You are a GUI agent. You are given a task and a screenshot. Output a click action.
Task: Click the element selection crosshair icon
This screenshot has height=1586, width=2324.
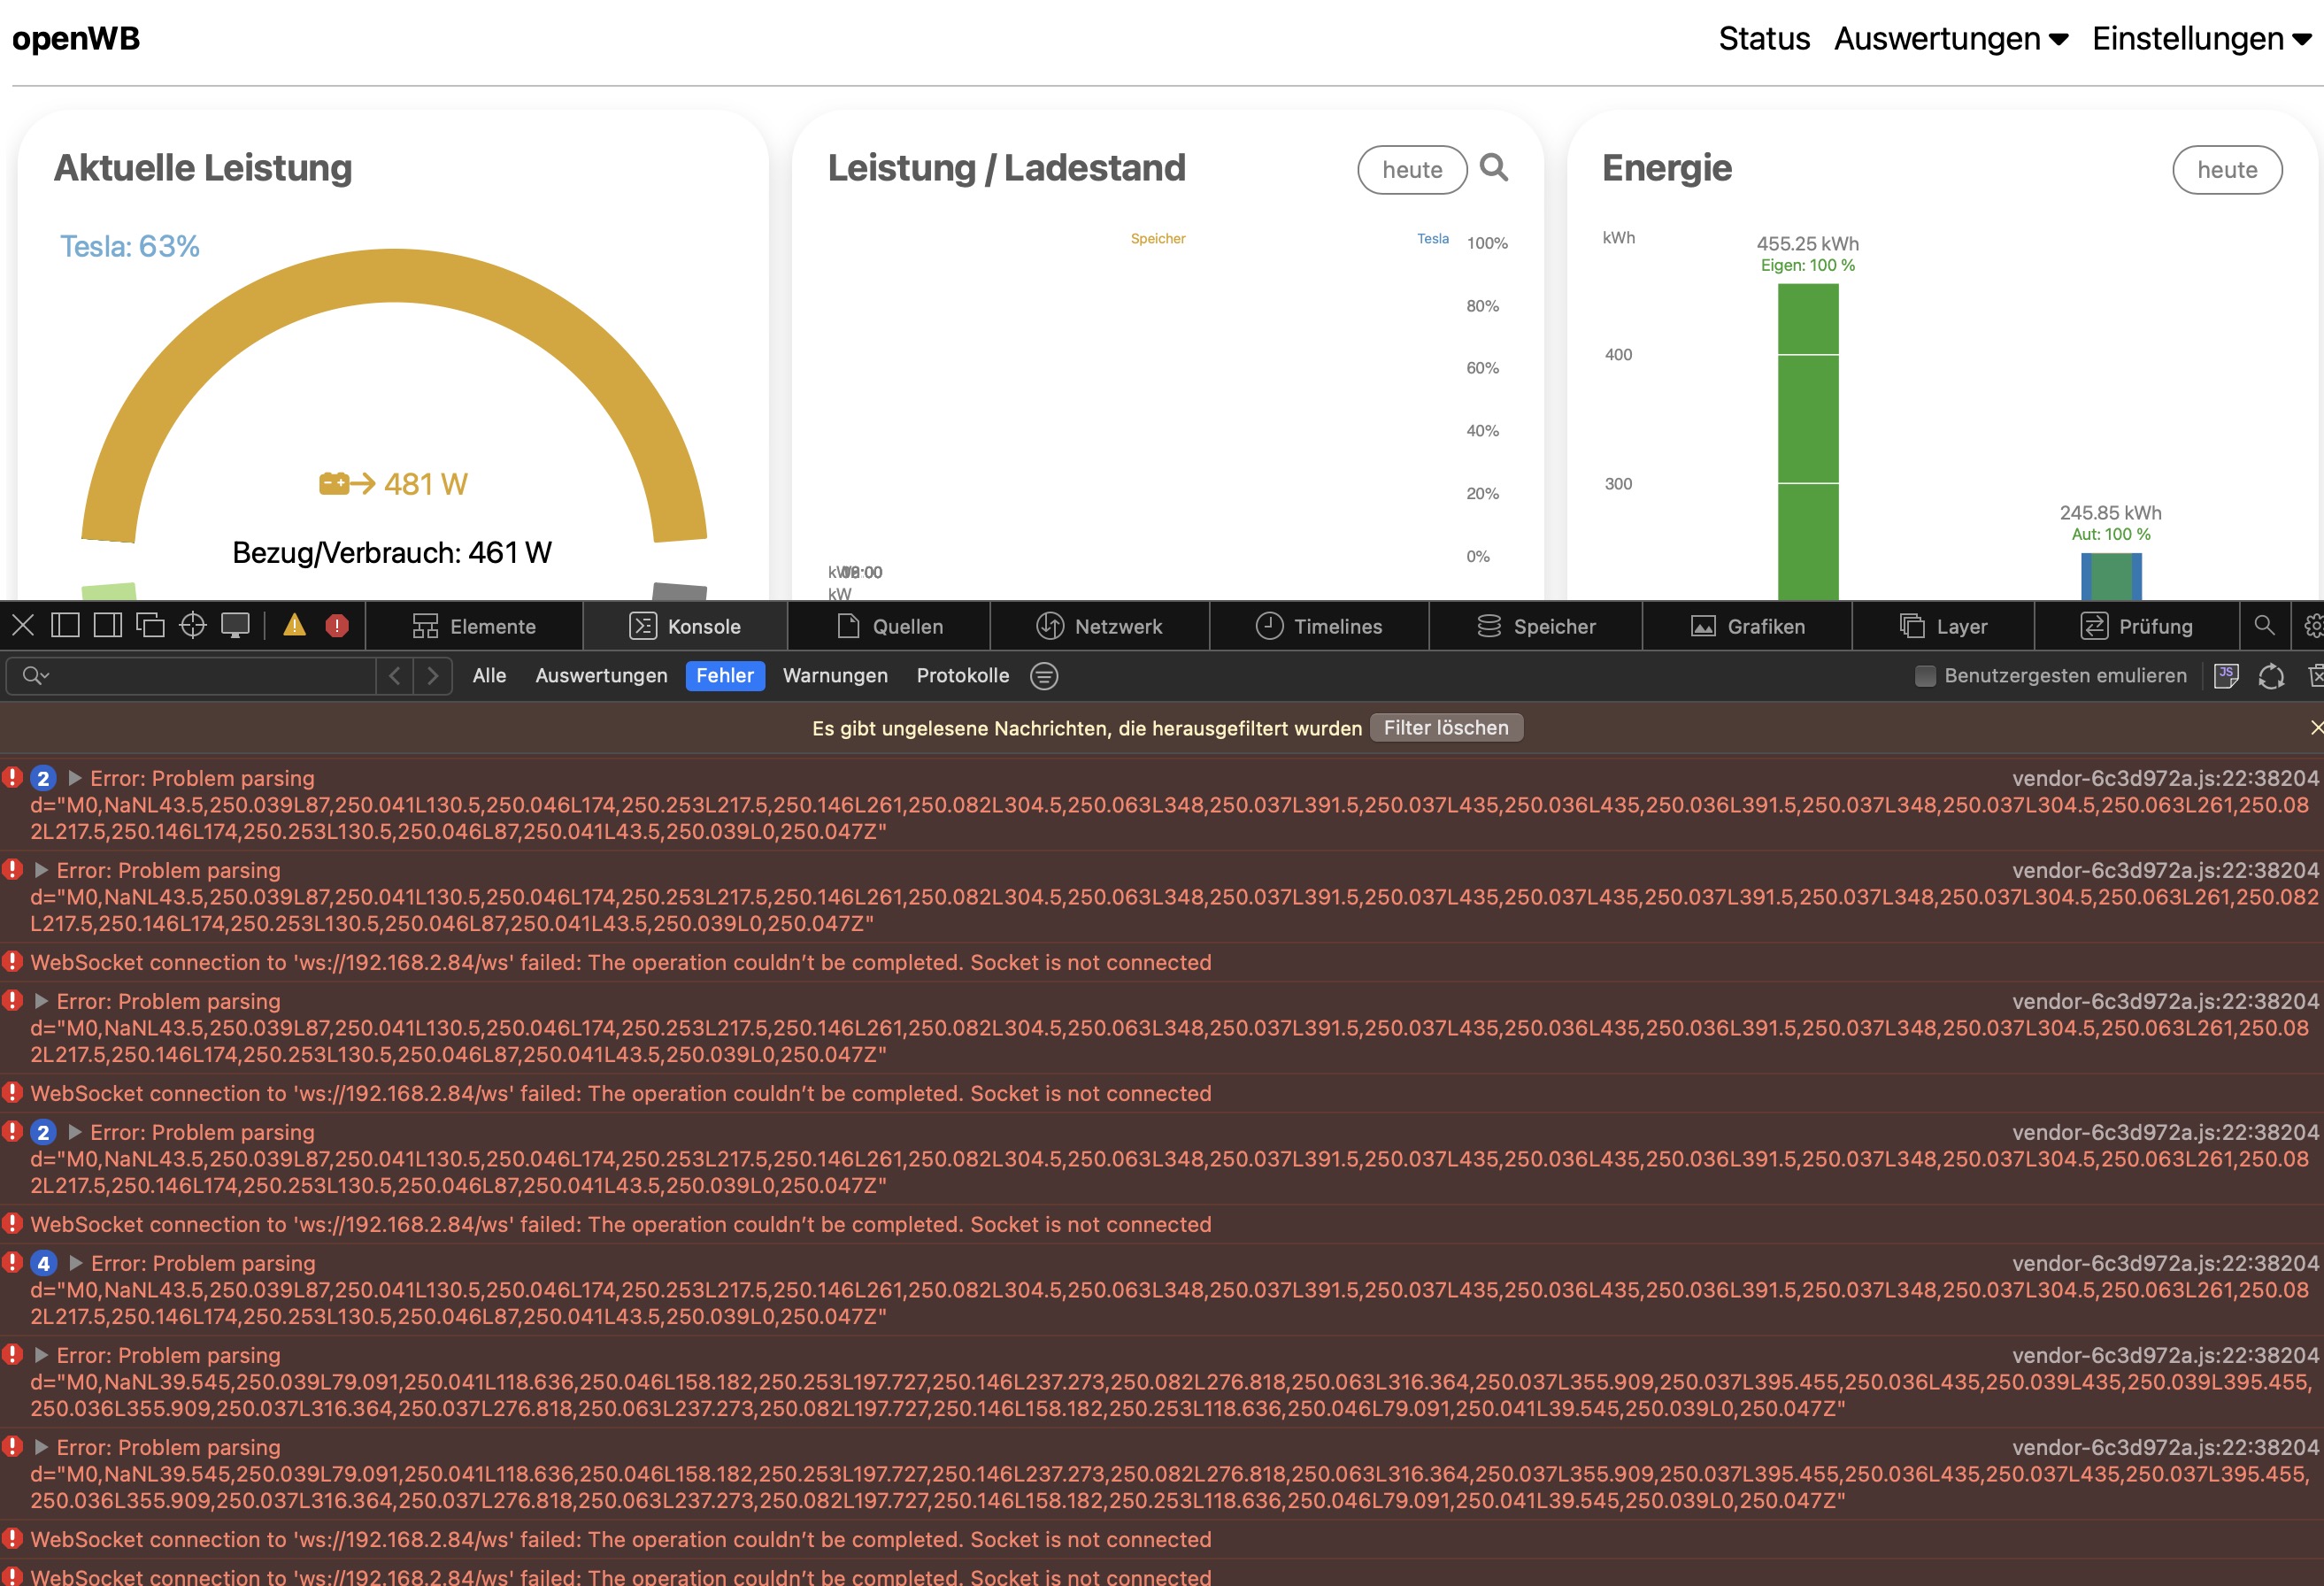[x=192, y=626]
